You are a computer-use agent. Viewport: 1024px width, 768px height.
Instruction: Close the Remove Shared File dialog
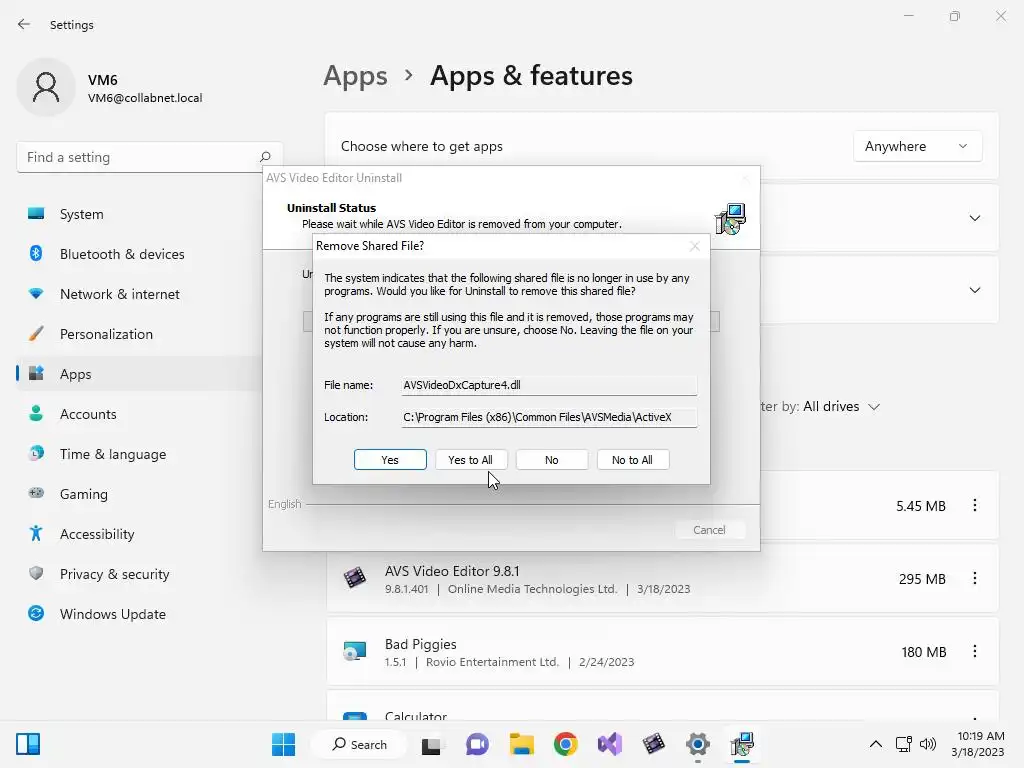point(695,246)
